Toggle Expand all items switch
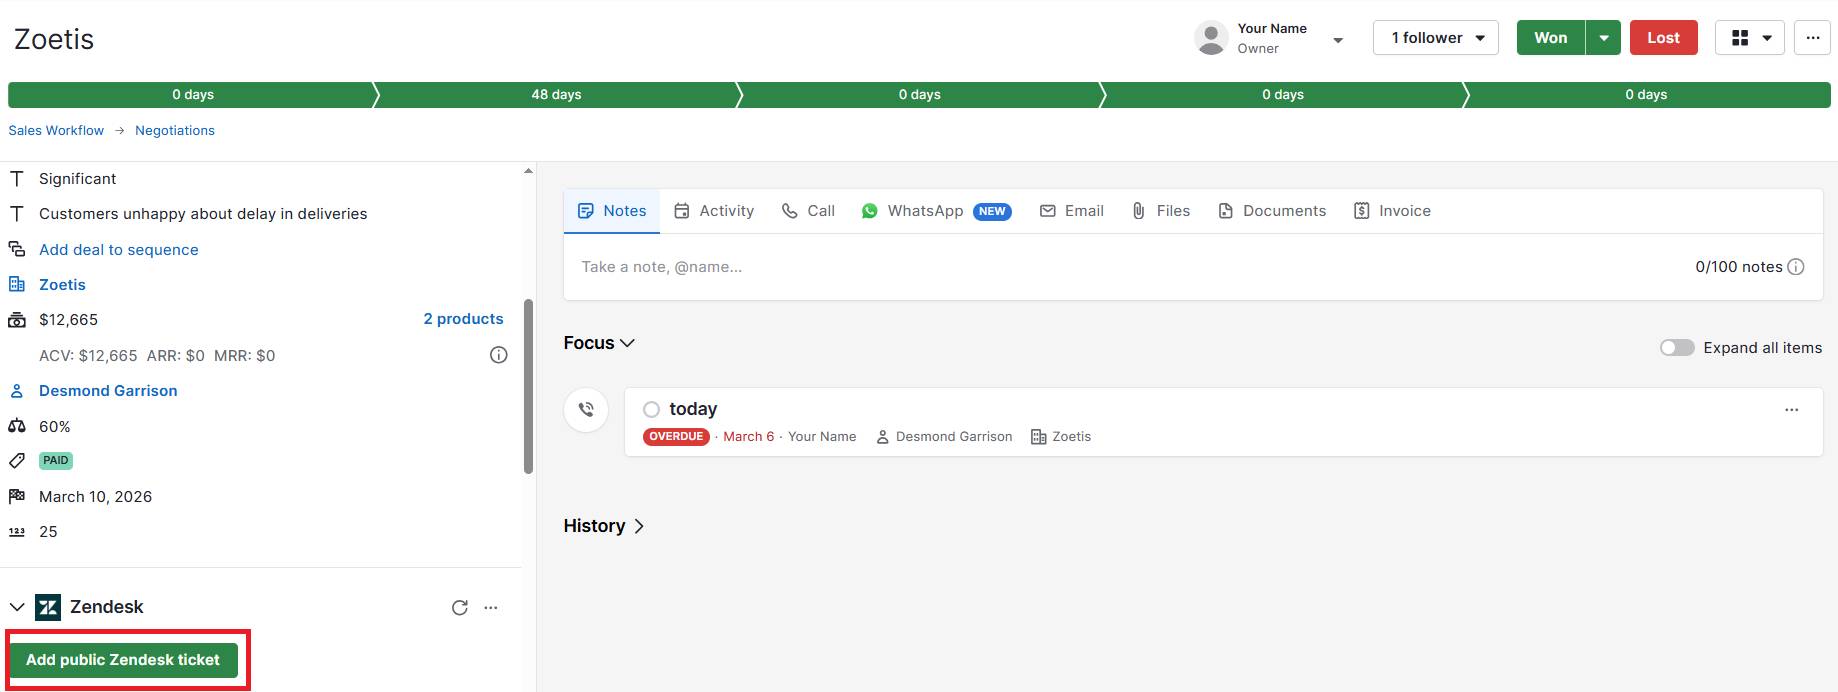The image size is (1838, 692). 1677,348
